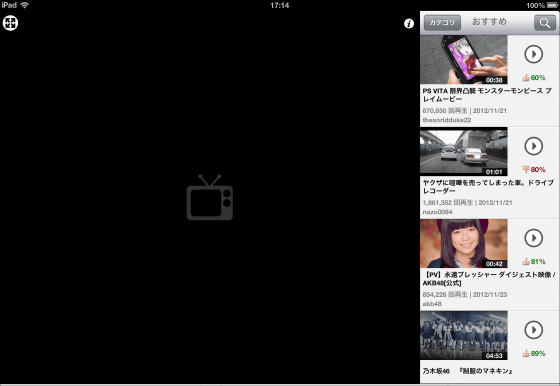Tap the battery 100% indicator
Viewport: 560px width, 386px height.
tap(541, 5)
